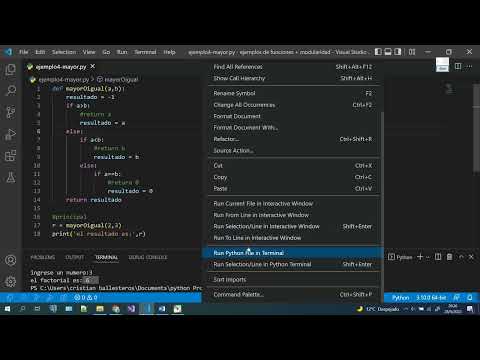Click the VS Code logo icon
The height and width of the screenshot is (360, 480).
click(8, 52)
